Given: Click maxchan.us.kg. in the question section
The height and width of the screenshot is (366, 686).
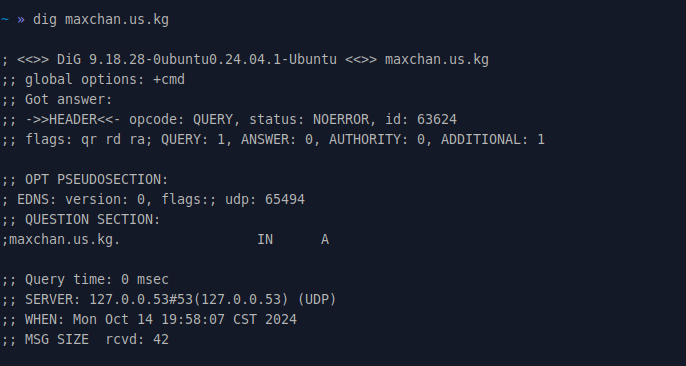Looking at the screenshot, I should click(x=64, y=240).
